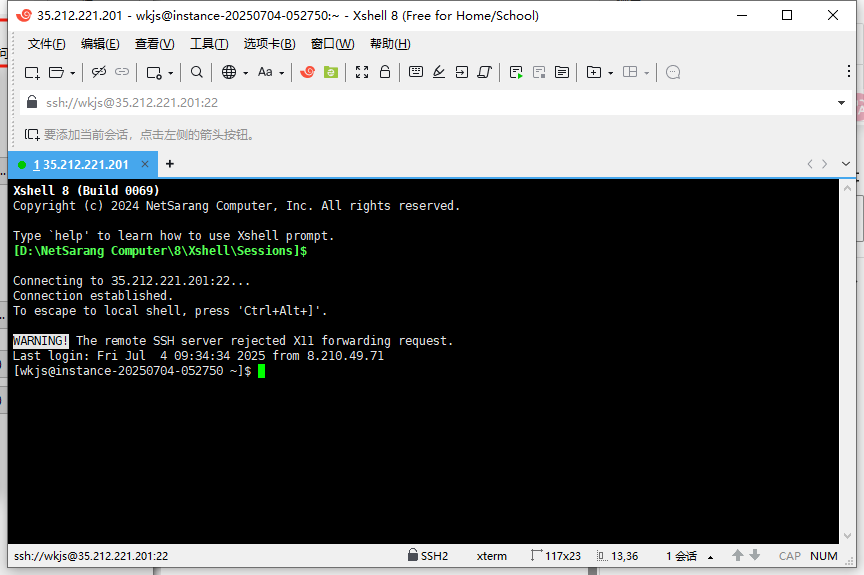This screenshot has height=575, width=864.
Task: Expand the Encoding globe dropdown arrow
Action: [x=246, y=73]
